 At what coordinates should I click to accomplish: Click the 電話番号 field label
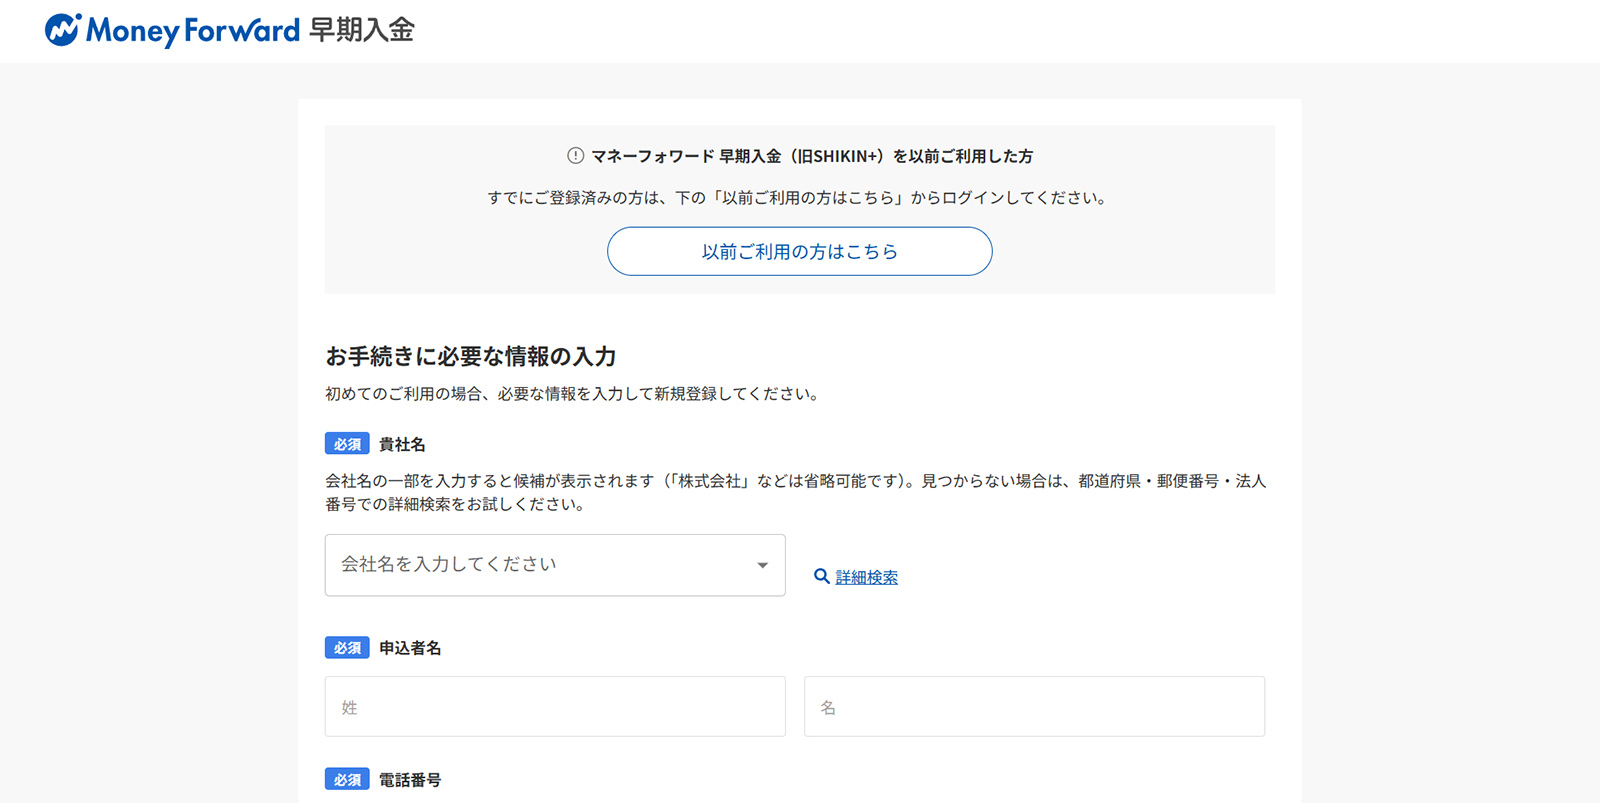point(410,780)
